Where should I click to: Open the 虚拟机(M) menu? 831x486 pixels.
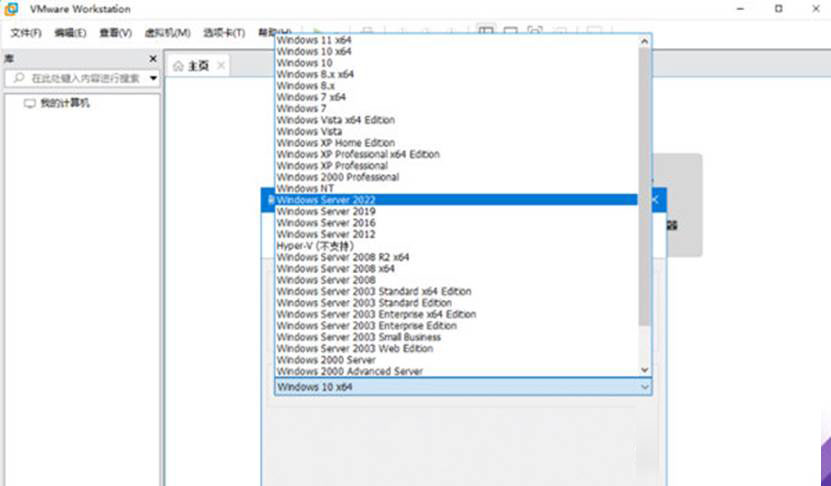(167, 33)
